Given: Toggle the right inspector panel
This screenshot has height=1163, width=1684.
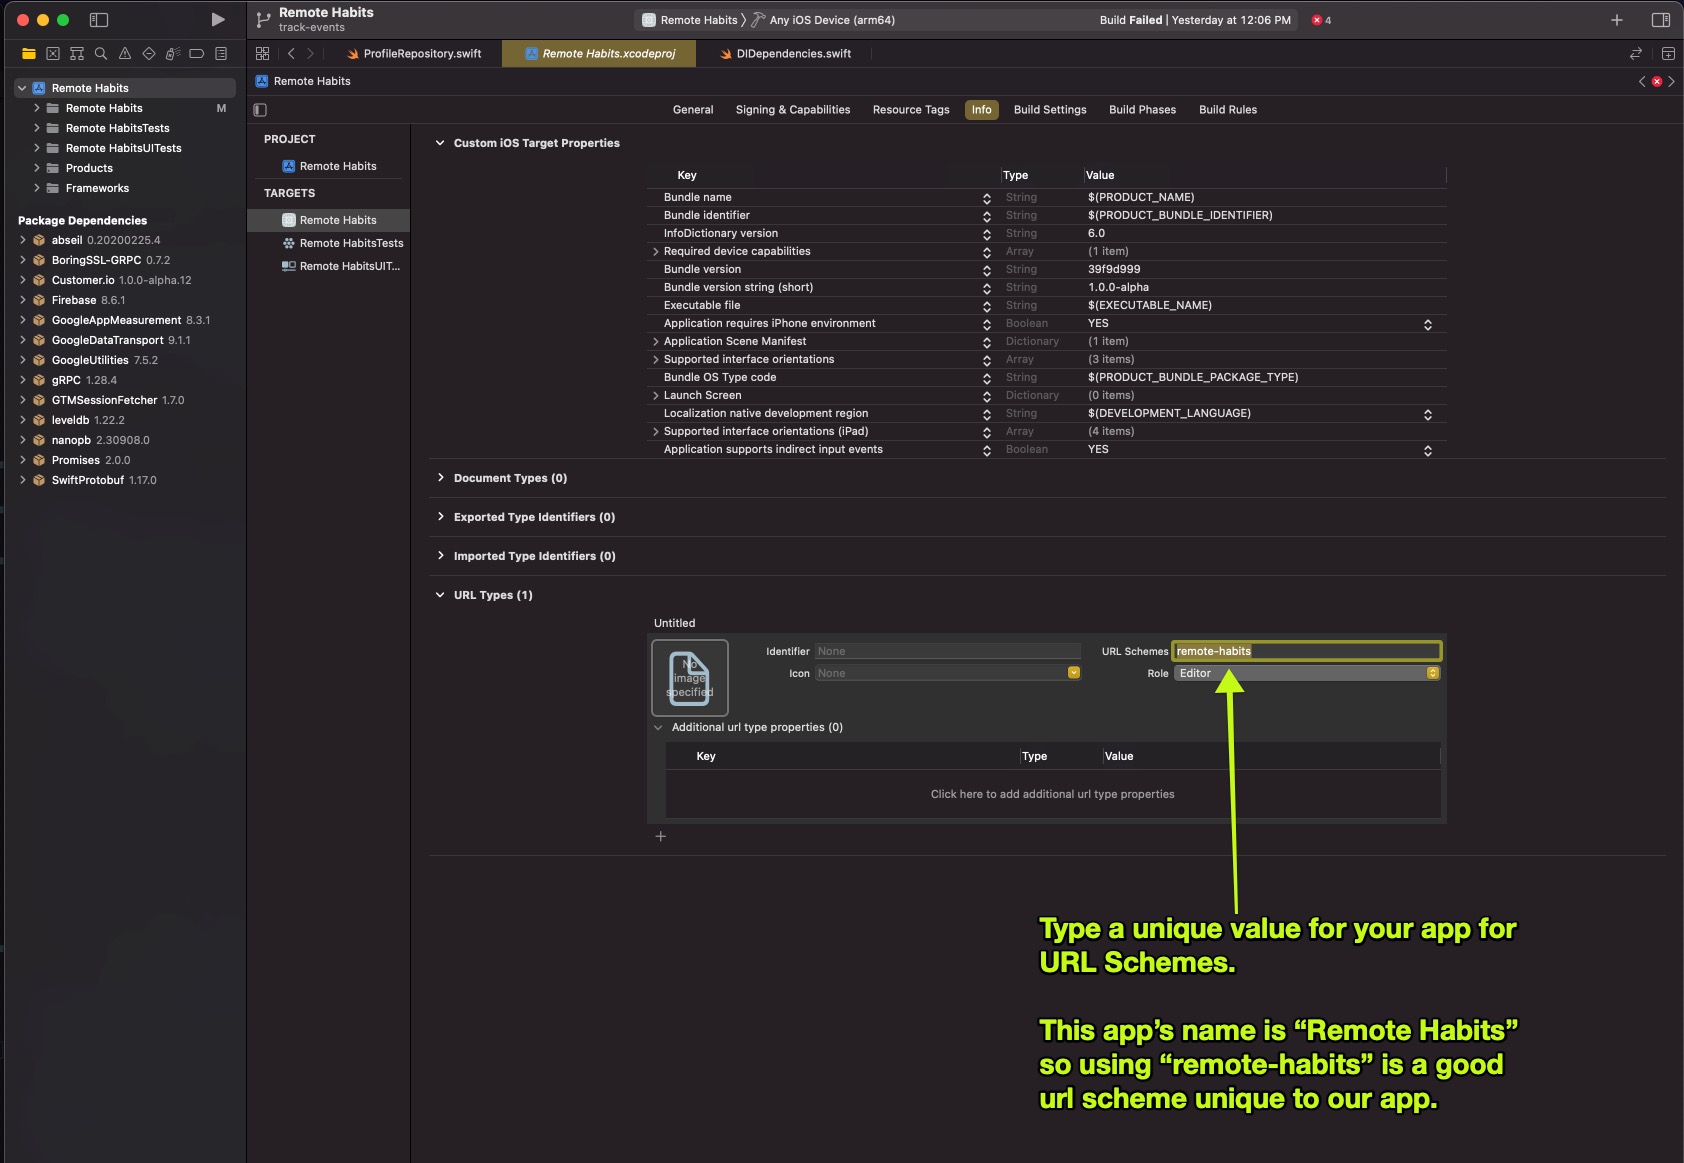Looking at the screenshot, I should tap(1660, 19).
